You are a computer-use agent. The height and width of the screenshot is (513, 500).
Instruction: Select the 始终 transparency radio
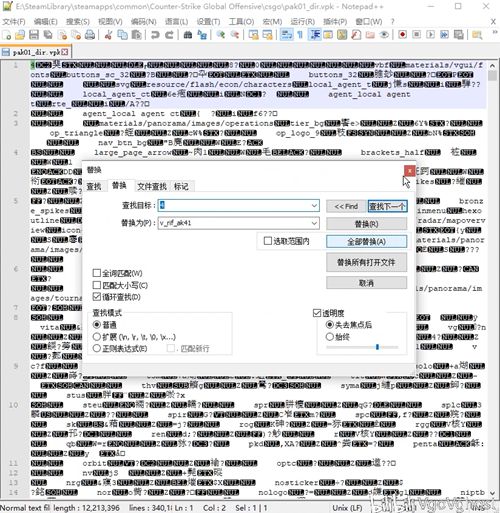pyautogui.click(x=329, y=337)
